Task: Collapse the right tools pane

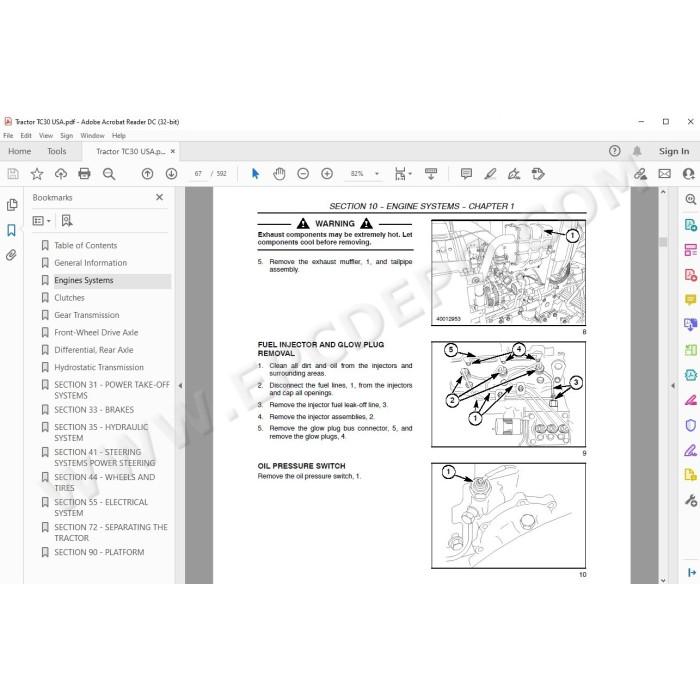Action: pyautogui.click(x=673, y=385)
